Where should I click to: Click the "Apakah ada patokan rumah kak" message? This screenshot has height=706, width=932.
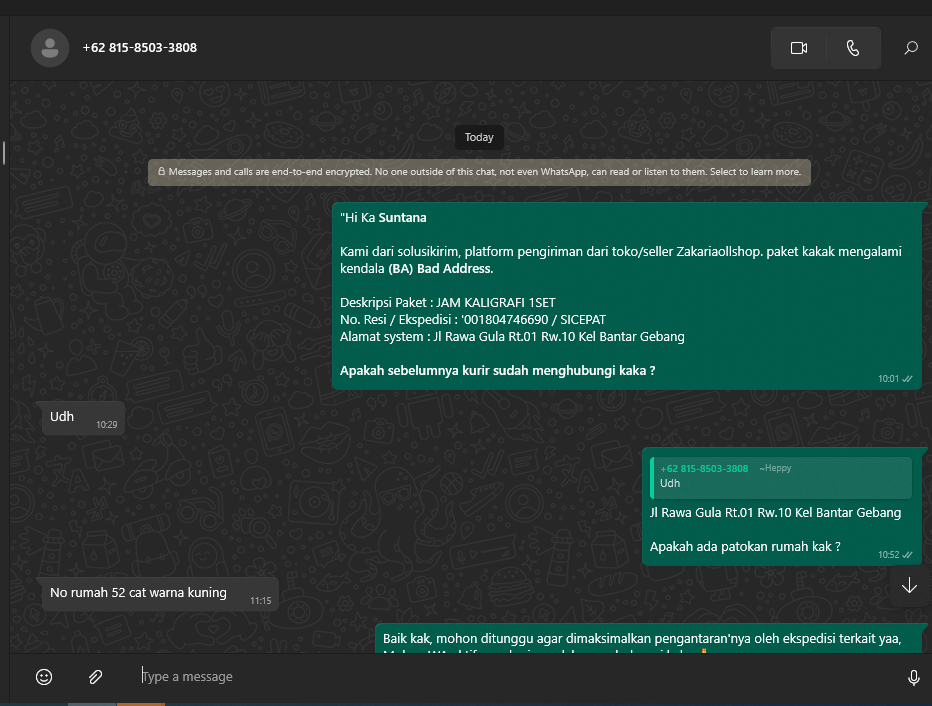point(745,546)
